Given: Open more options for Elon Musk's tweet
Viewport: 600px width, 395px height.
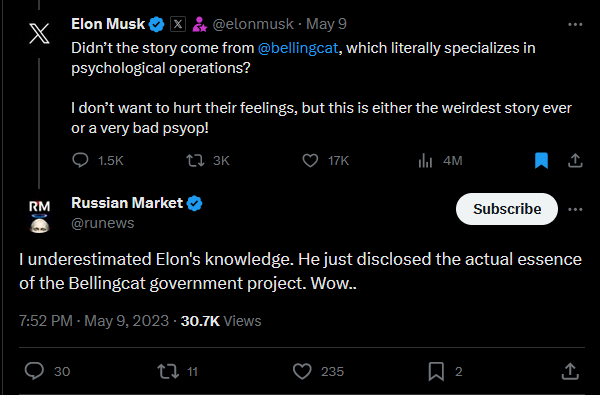Looking at the screenshot, I should (x=575, y=24).
